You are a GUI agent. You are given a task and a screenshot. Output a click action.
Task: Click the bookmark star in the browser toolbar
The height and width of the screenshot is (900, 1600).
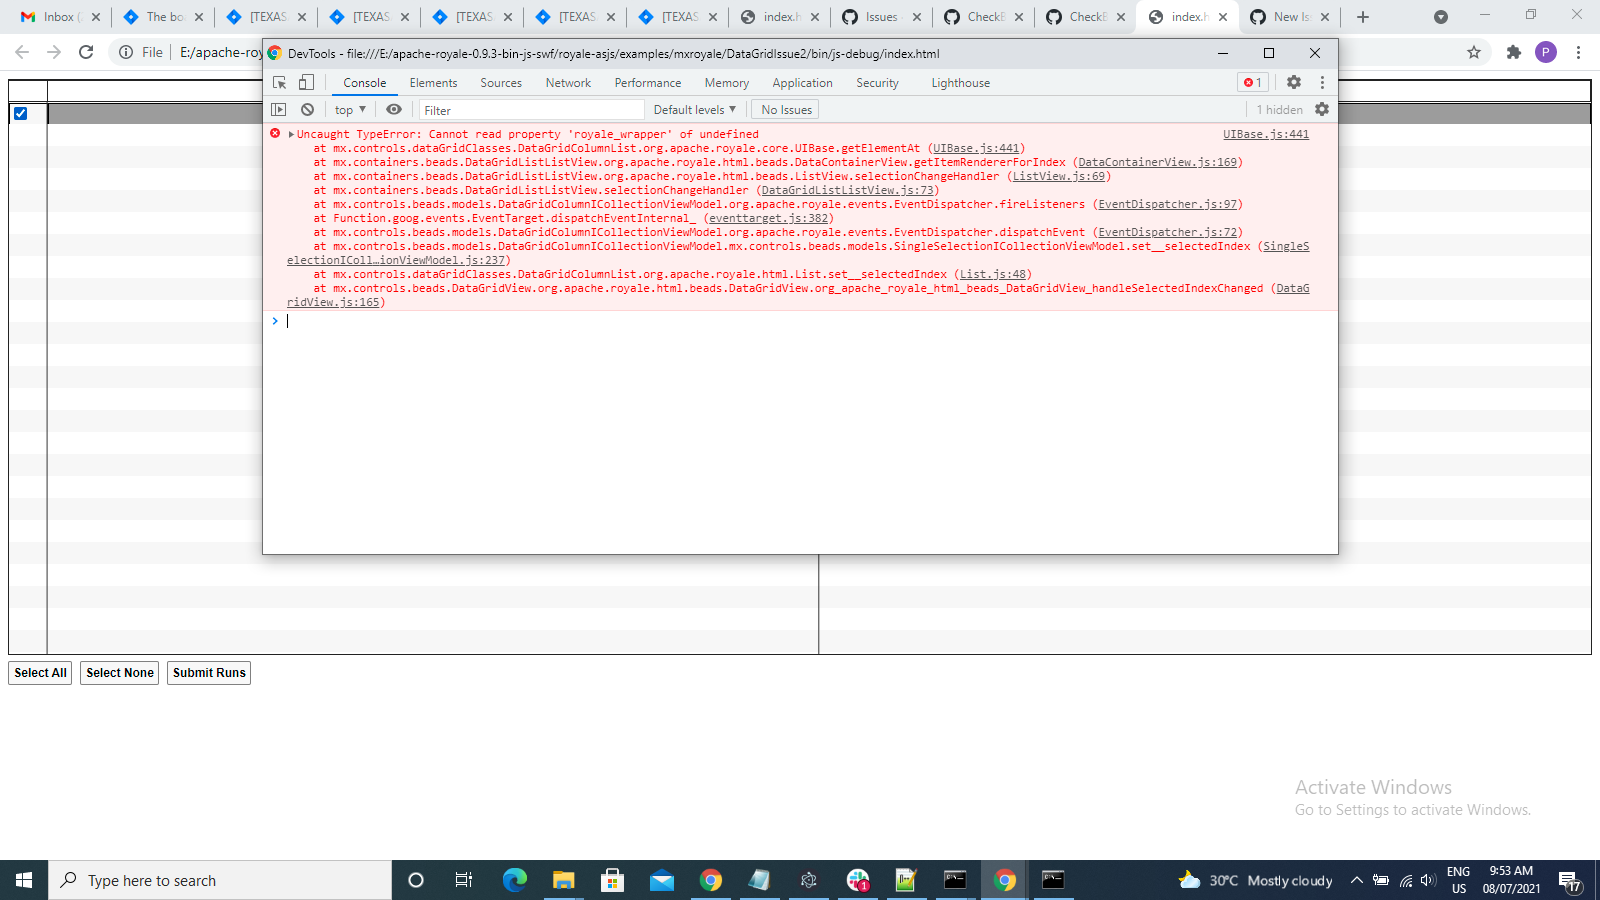point(1473,52)
